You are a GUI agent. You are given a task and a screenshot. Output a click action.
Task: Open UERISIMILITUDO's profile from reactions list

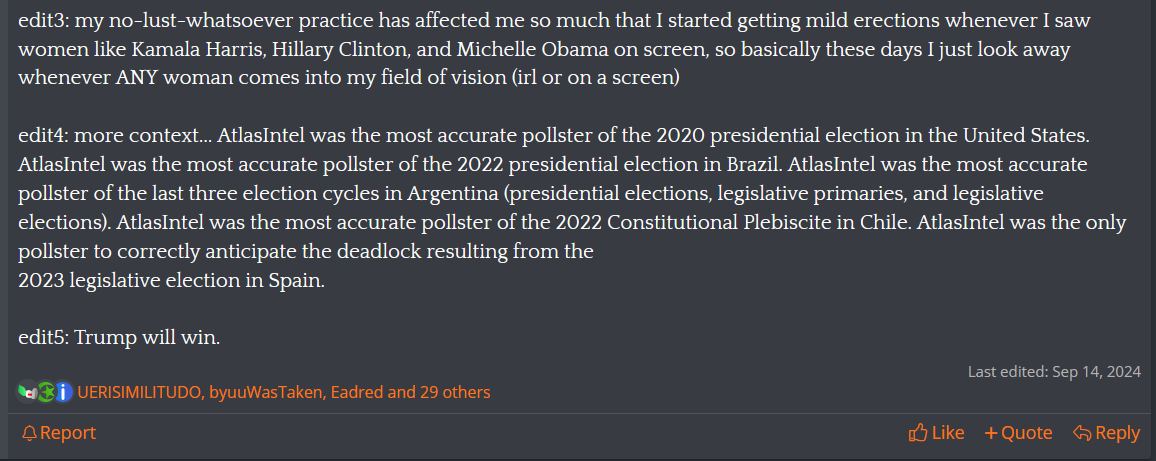pos(140,392)
